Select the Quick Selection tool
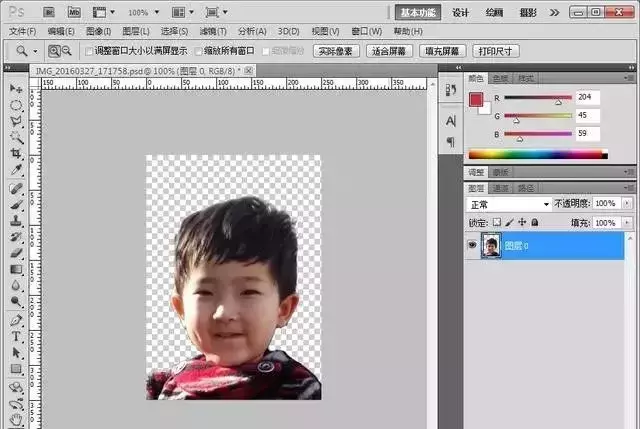This screenshot has height=429, width=640. pyautogui.click(x=16, y=138)
